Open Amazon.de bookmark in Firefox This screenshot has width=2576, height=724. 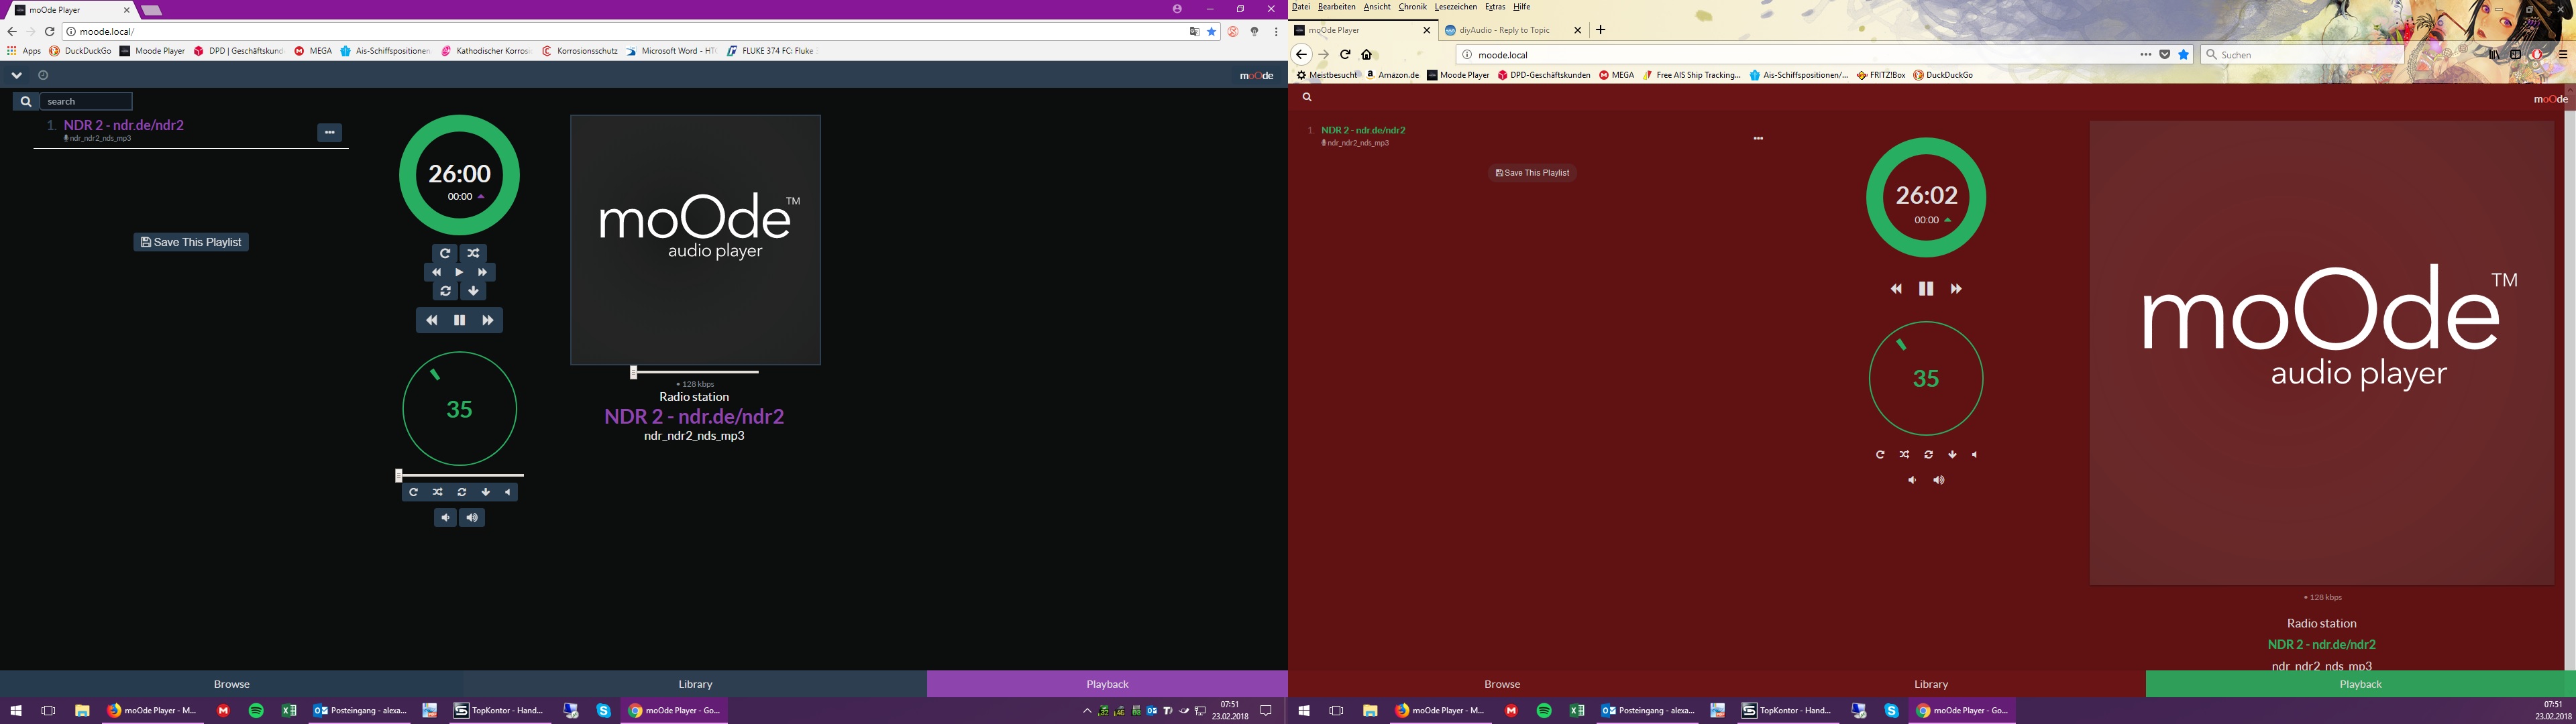point(1393,75)
